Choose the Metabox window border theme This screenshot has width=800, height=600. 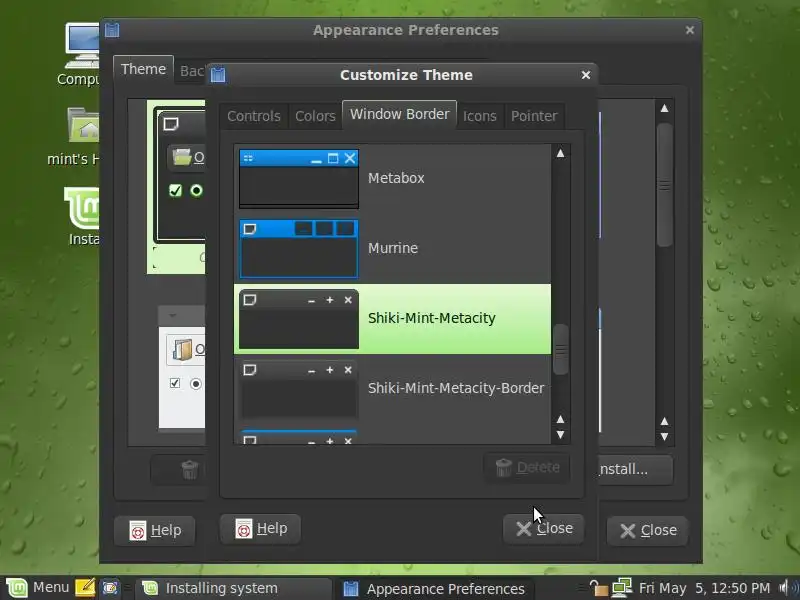(x=392, y=178)
